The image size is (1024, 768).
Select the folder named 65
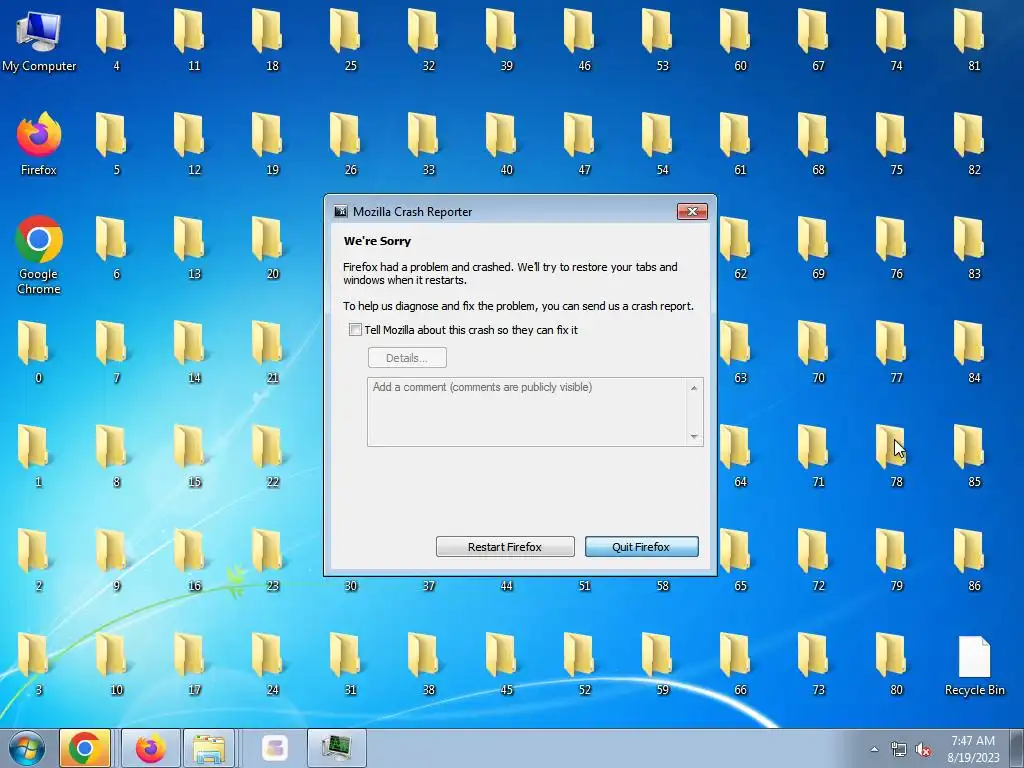click(x=737, y=560)
